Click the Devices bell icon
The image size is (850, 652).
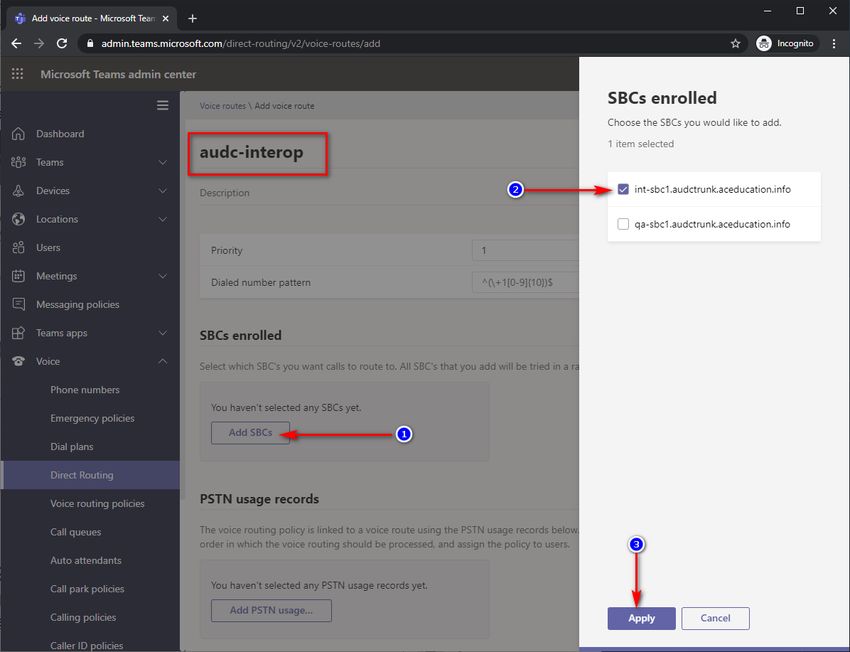click(18, 191)
